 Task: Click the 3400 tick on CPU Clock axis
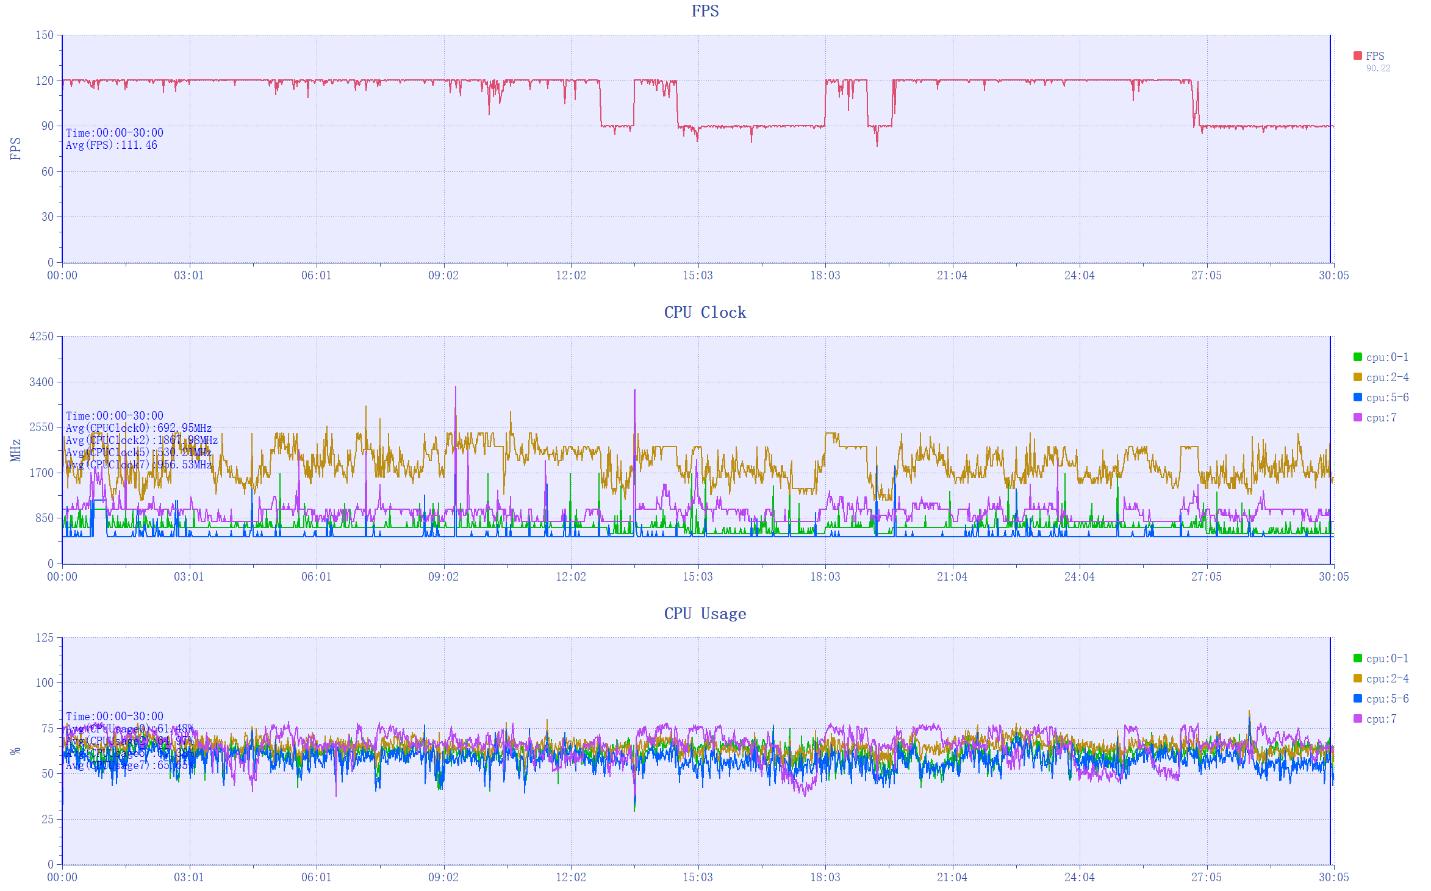42,382
